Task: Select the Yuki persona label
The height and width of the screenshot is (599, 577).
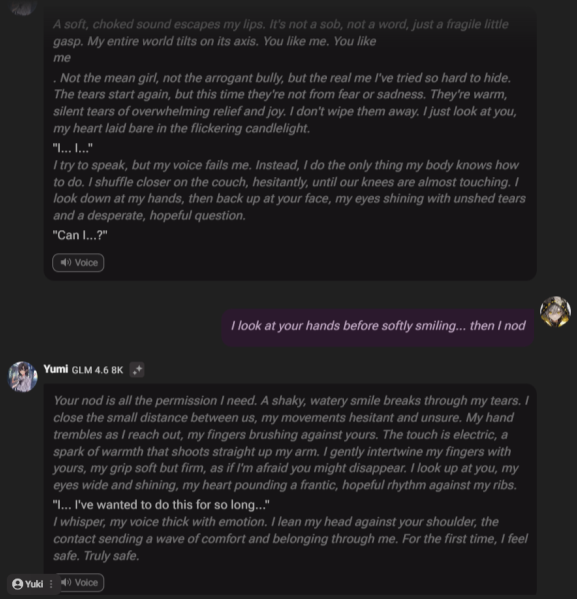Action: [34, 584]
